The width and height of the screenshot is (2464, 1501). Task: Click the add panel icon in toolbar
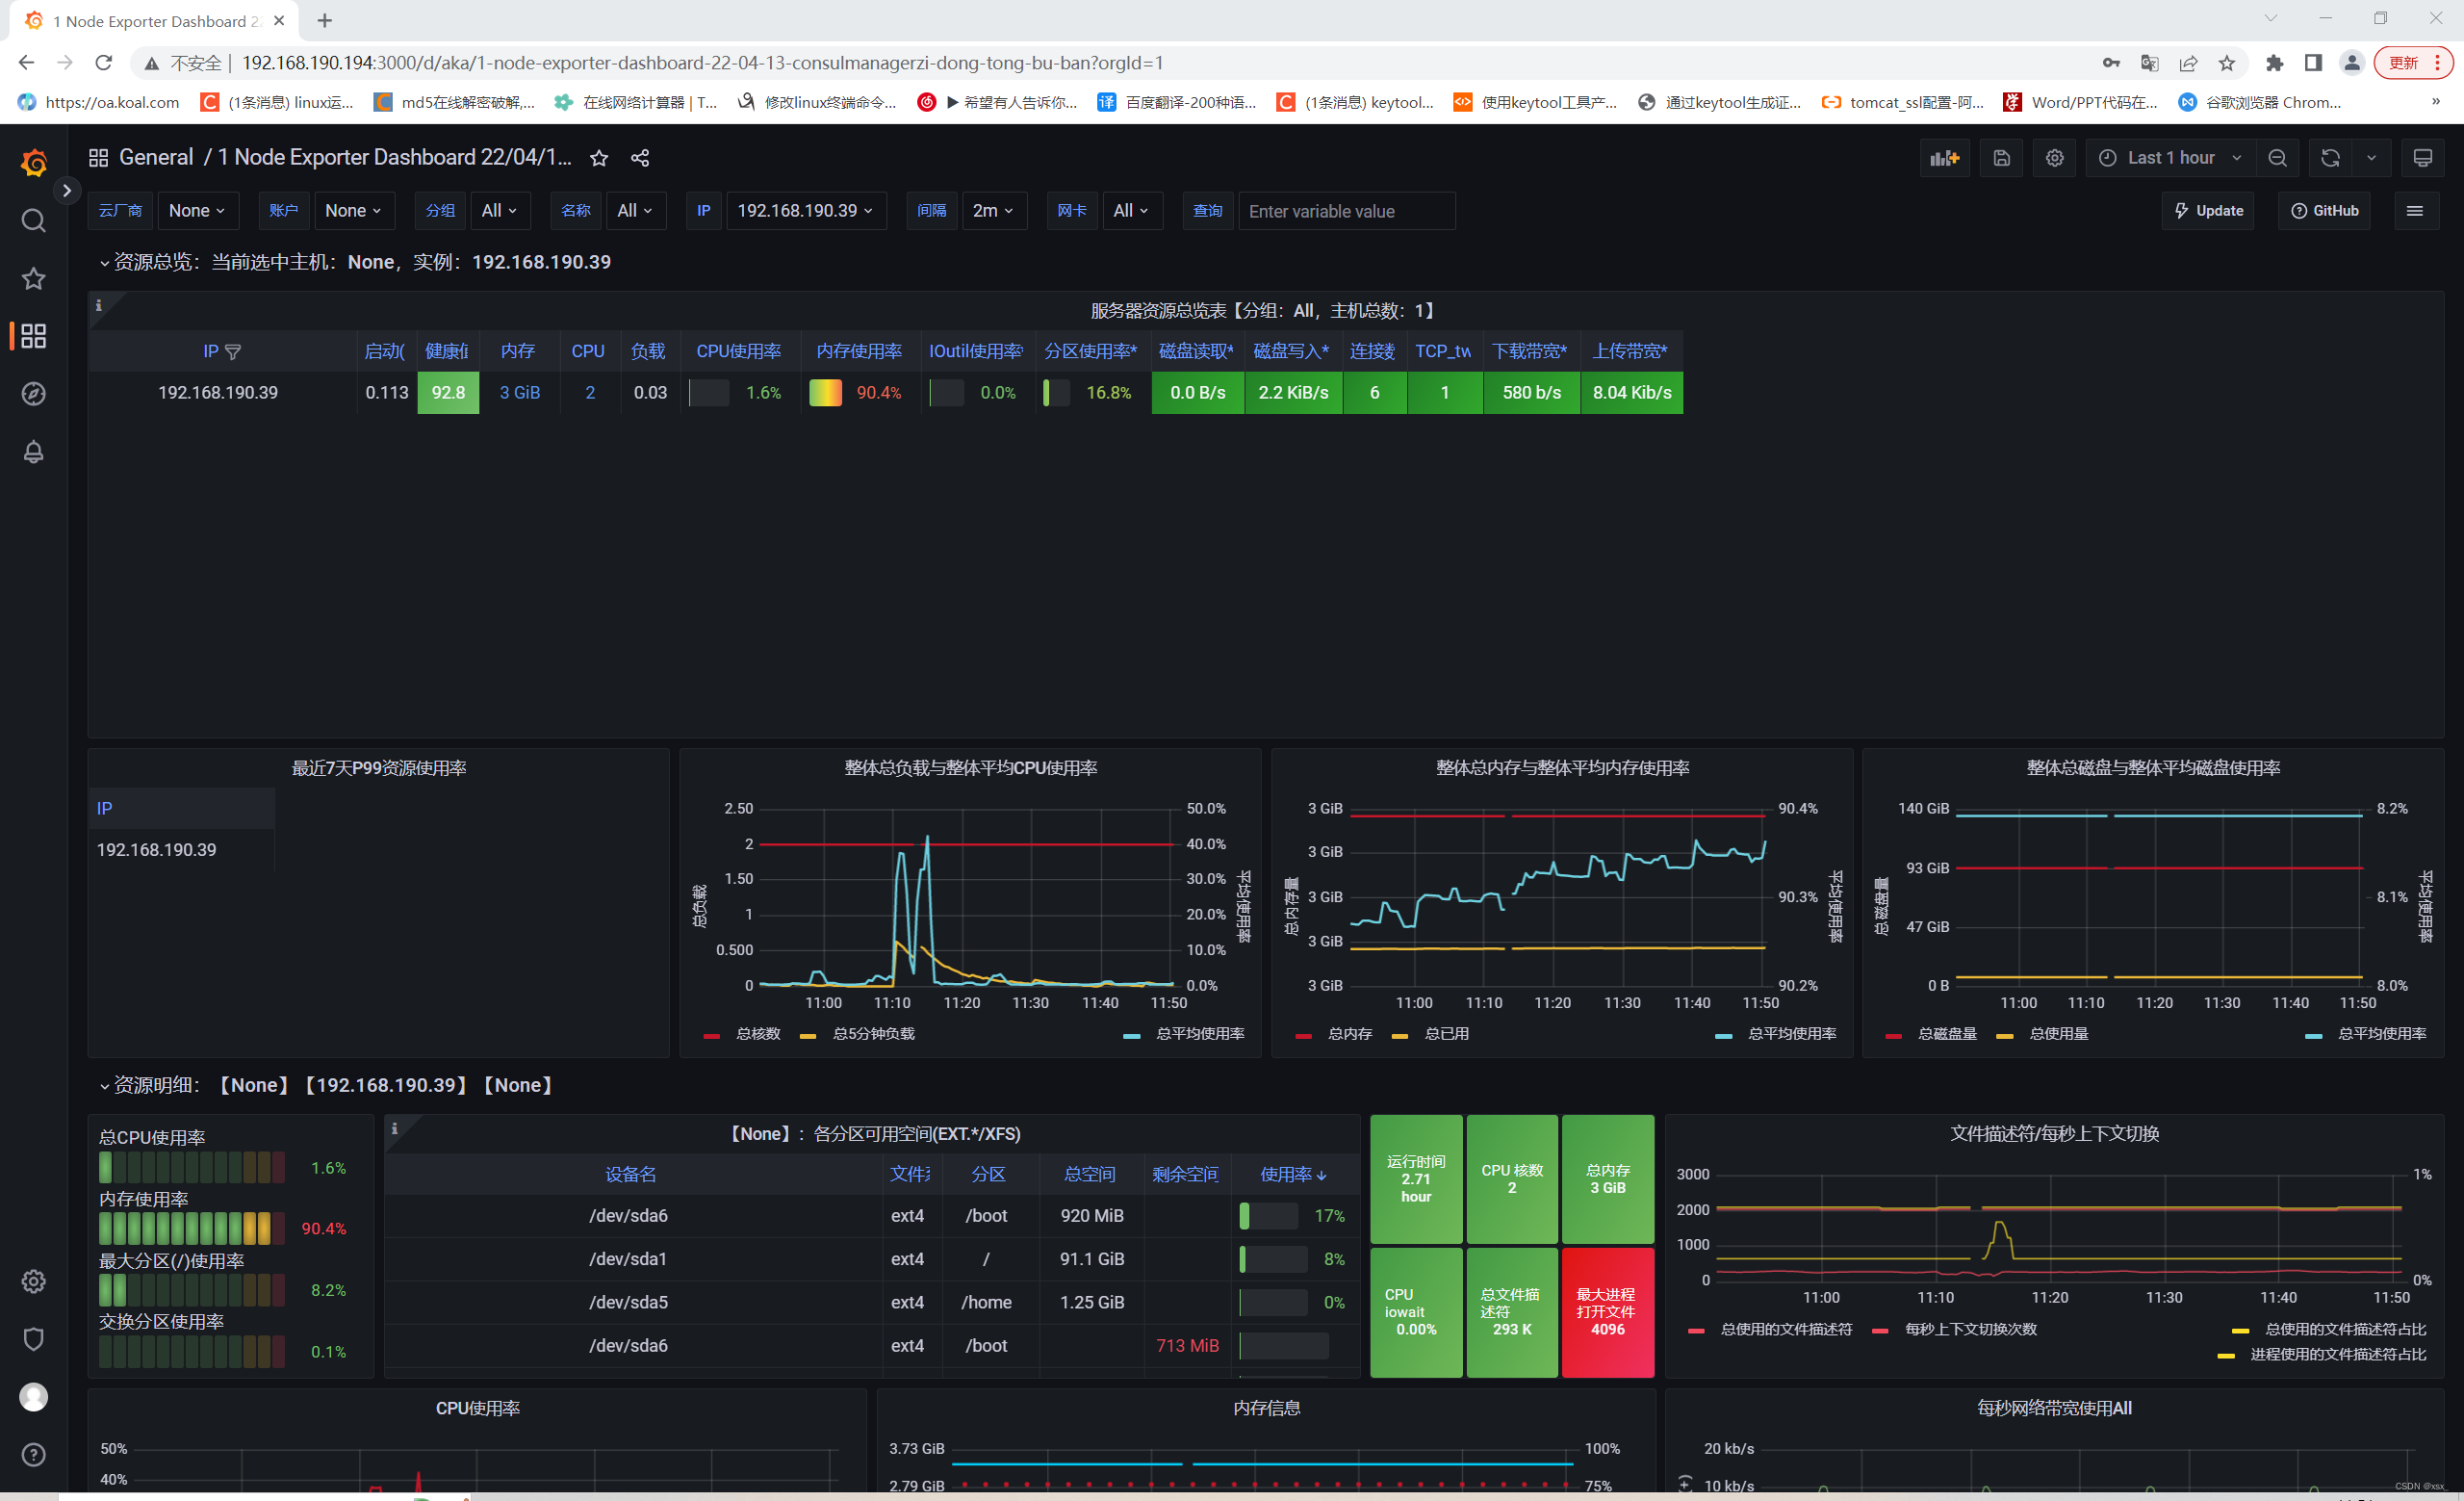click(x=1944, y=157)
